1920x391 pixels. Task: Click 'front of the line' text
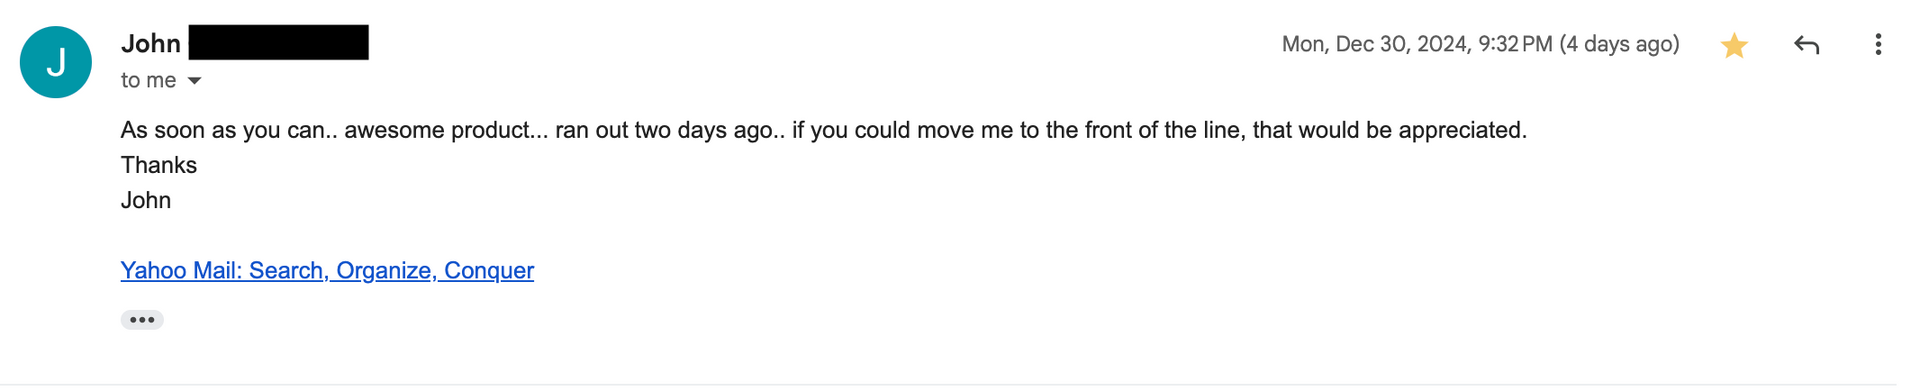coord(1165,130)
